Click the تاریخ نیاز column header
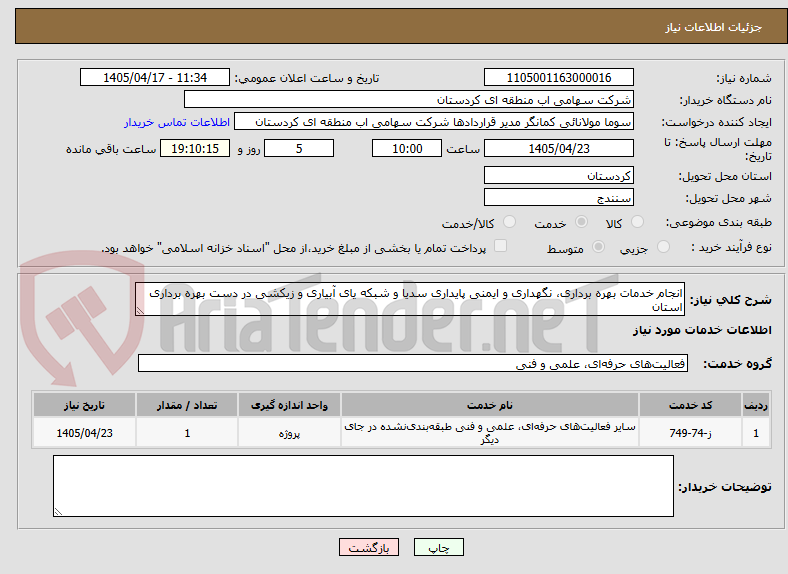The width and height of the screenshot is (788, 574). pyautogui.click(x=84, y=405)
